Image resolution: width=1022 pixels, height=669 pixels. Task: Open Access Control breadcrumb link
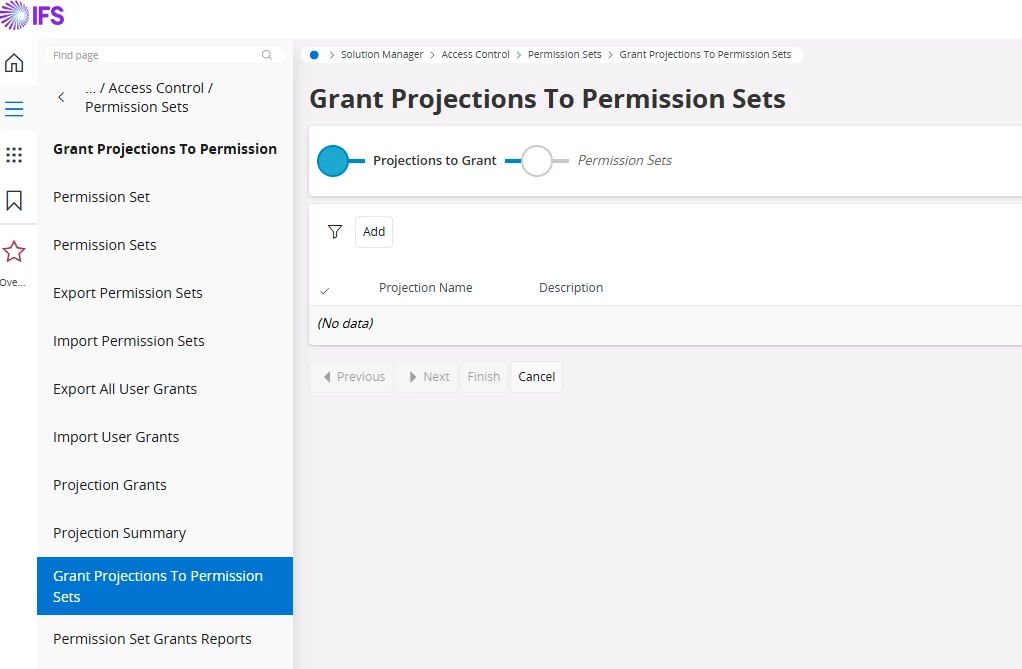(x=475, y=55)
